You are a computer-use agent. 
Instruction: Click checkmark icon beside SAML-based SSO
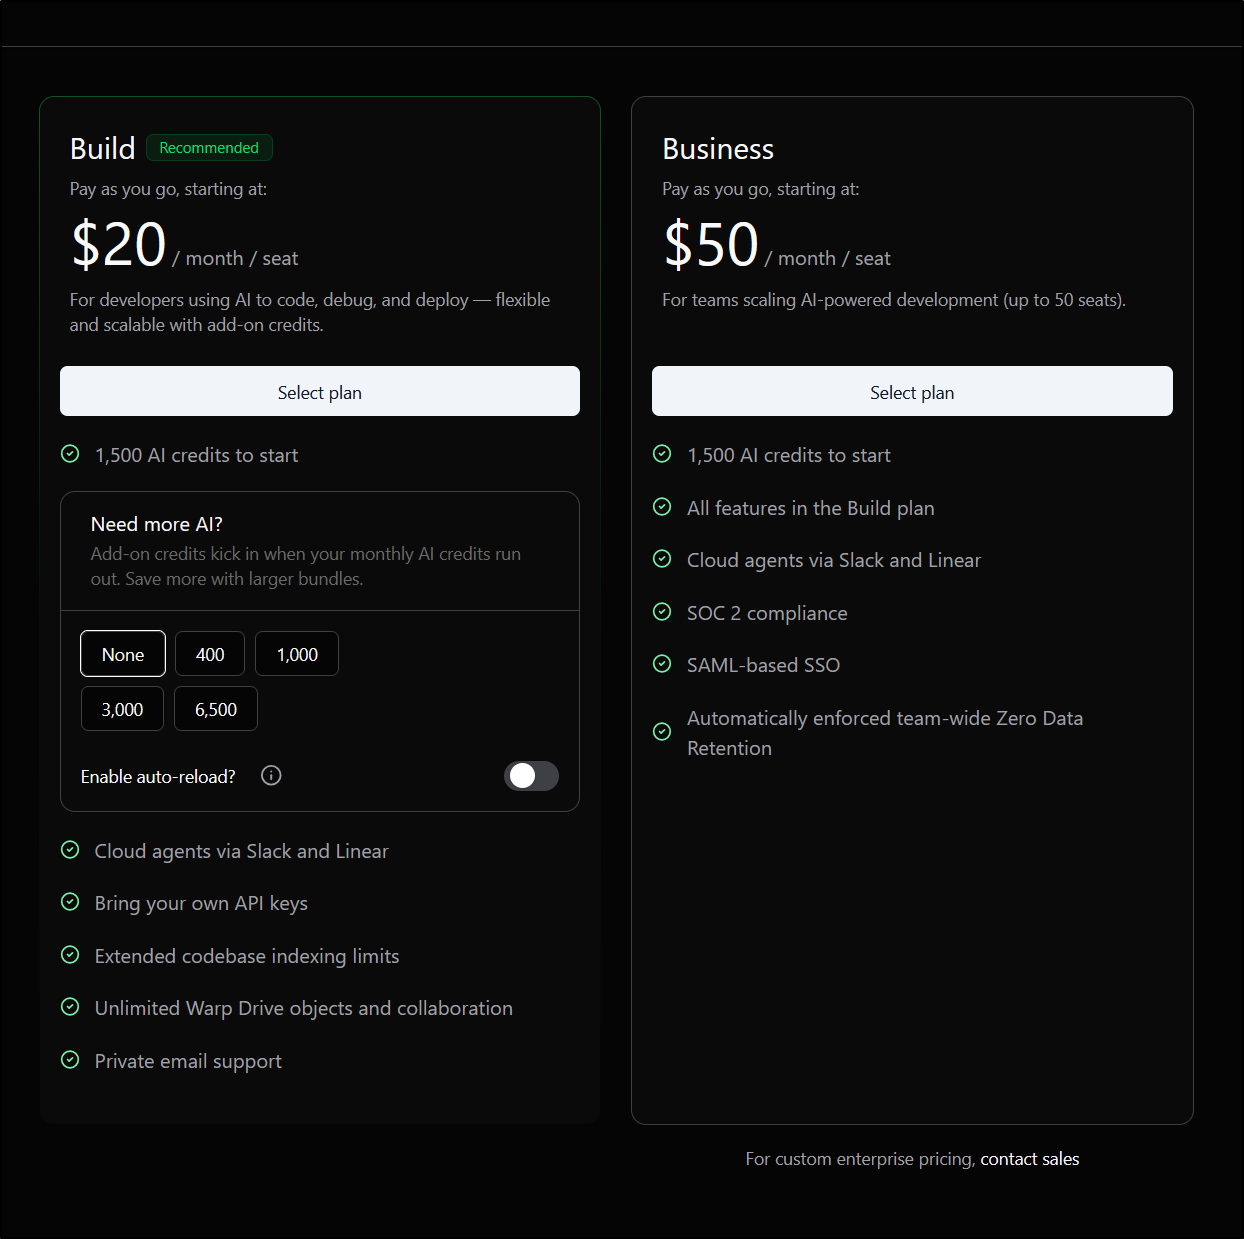pos(662,664)
